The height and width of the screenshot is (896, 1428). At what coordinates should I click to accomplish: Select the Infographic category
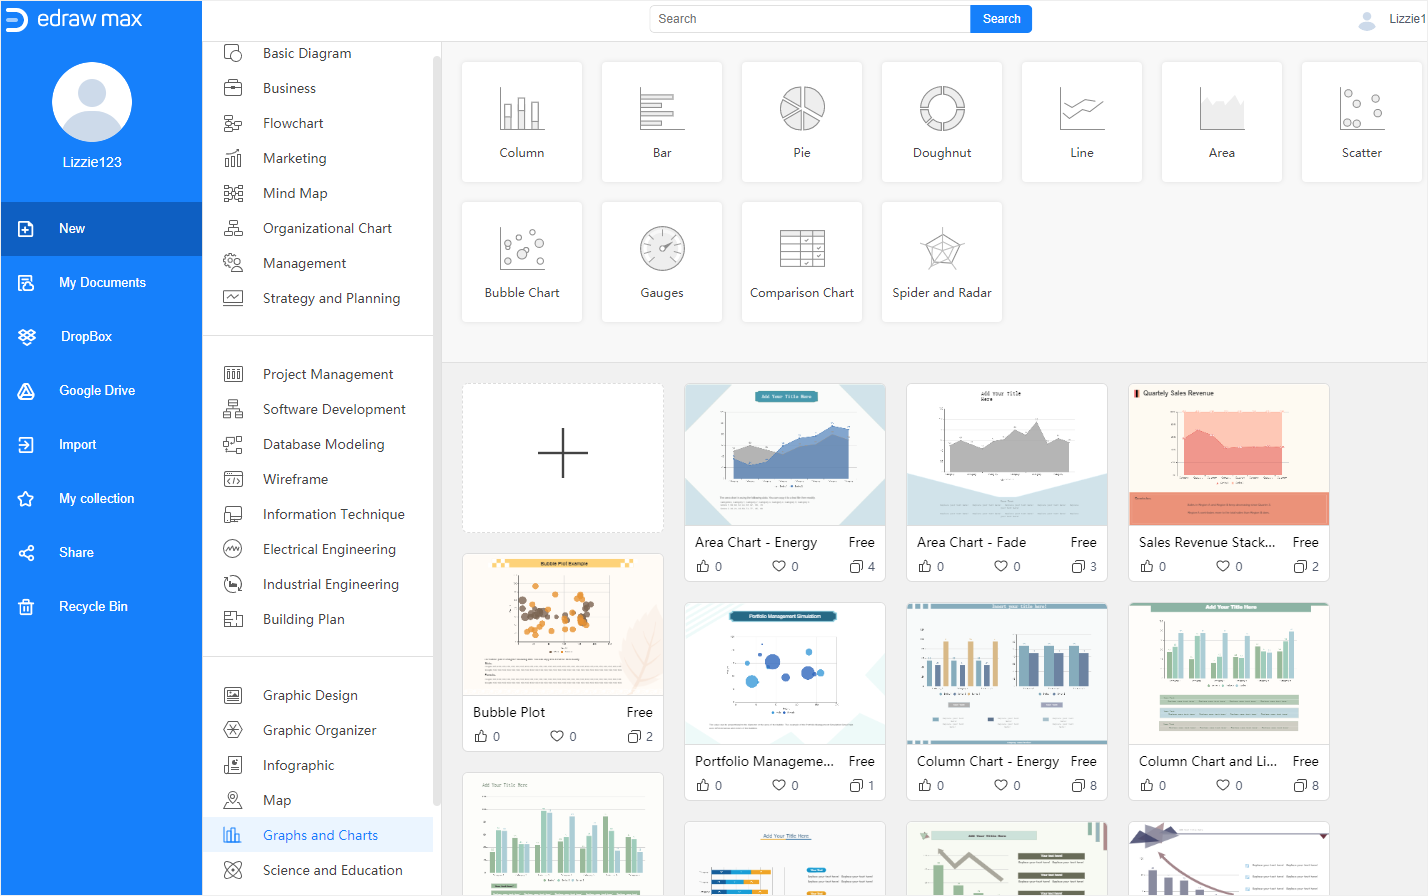318,765
